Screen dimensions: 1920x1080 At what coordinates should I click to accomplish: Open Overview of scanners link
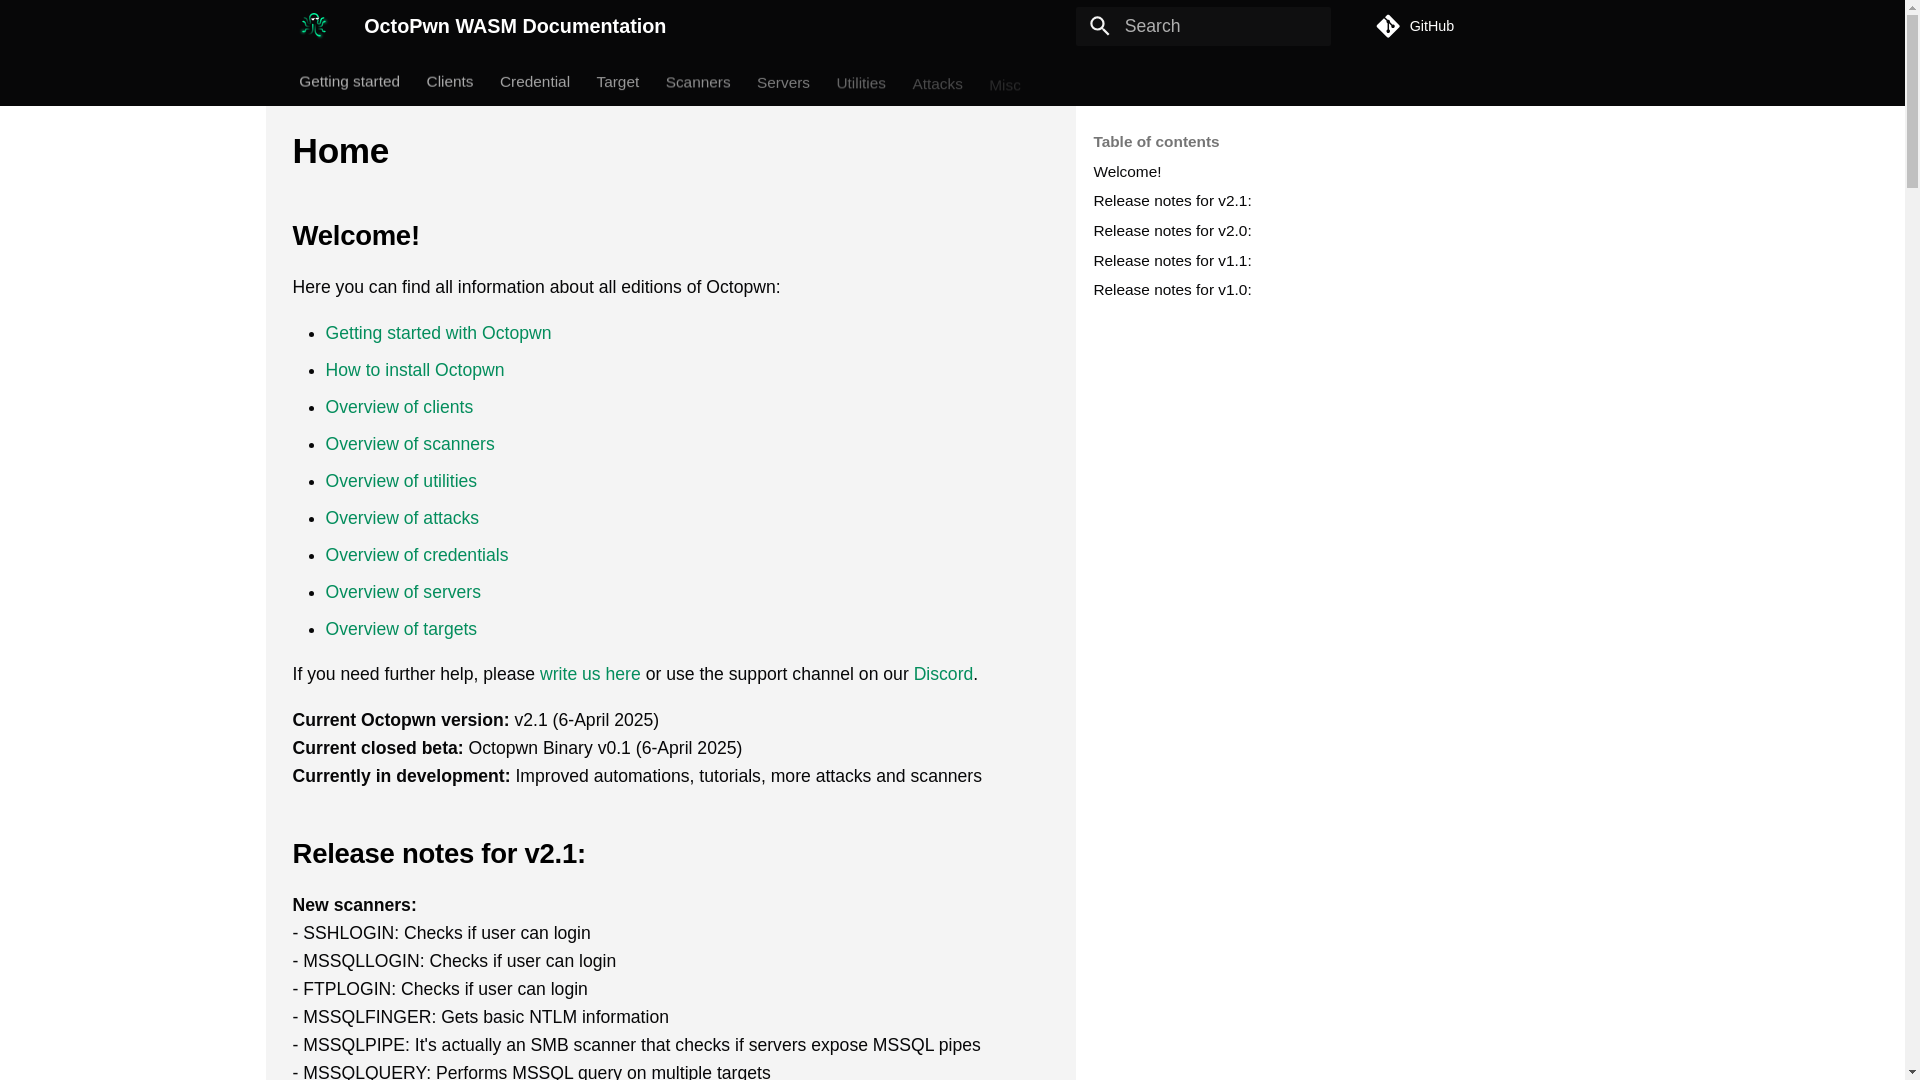(x=410, y=444)
